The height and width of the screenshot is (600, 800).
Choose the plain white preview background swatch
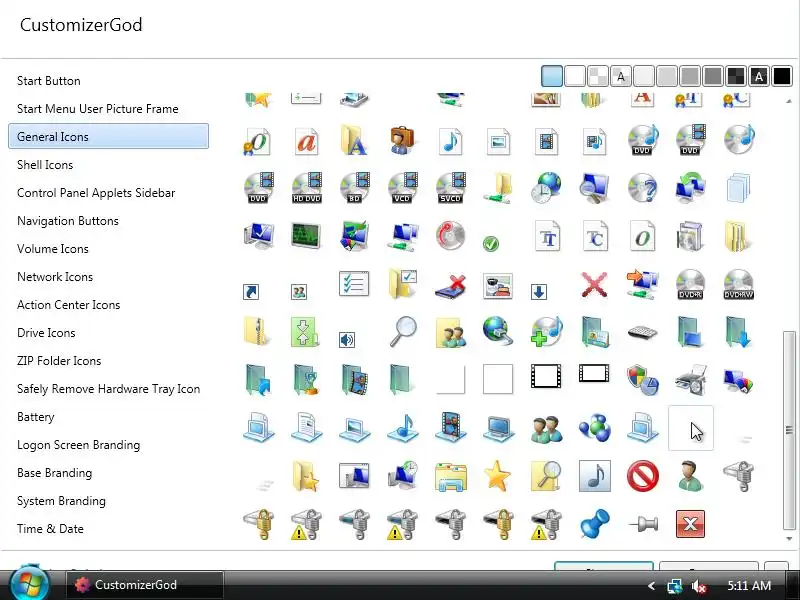click(574, 77)
